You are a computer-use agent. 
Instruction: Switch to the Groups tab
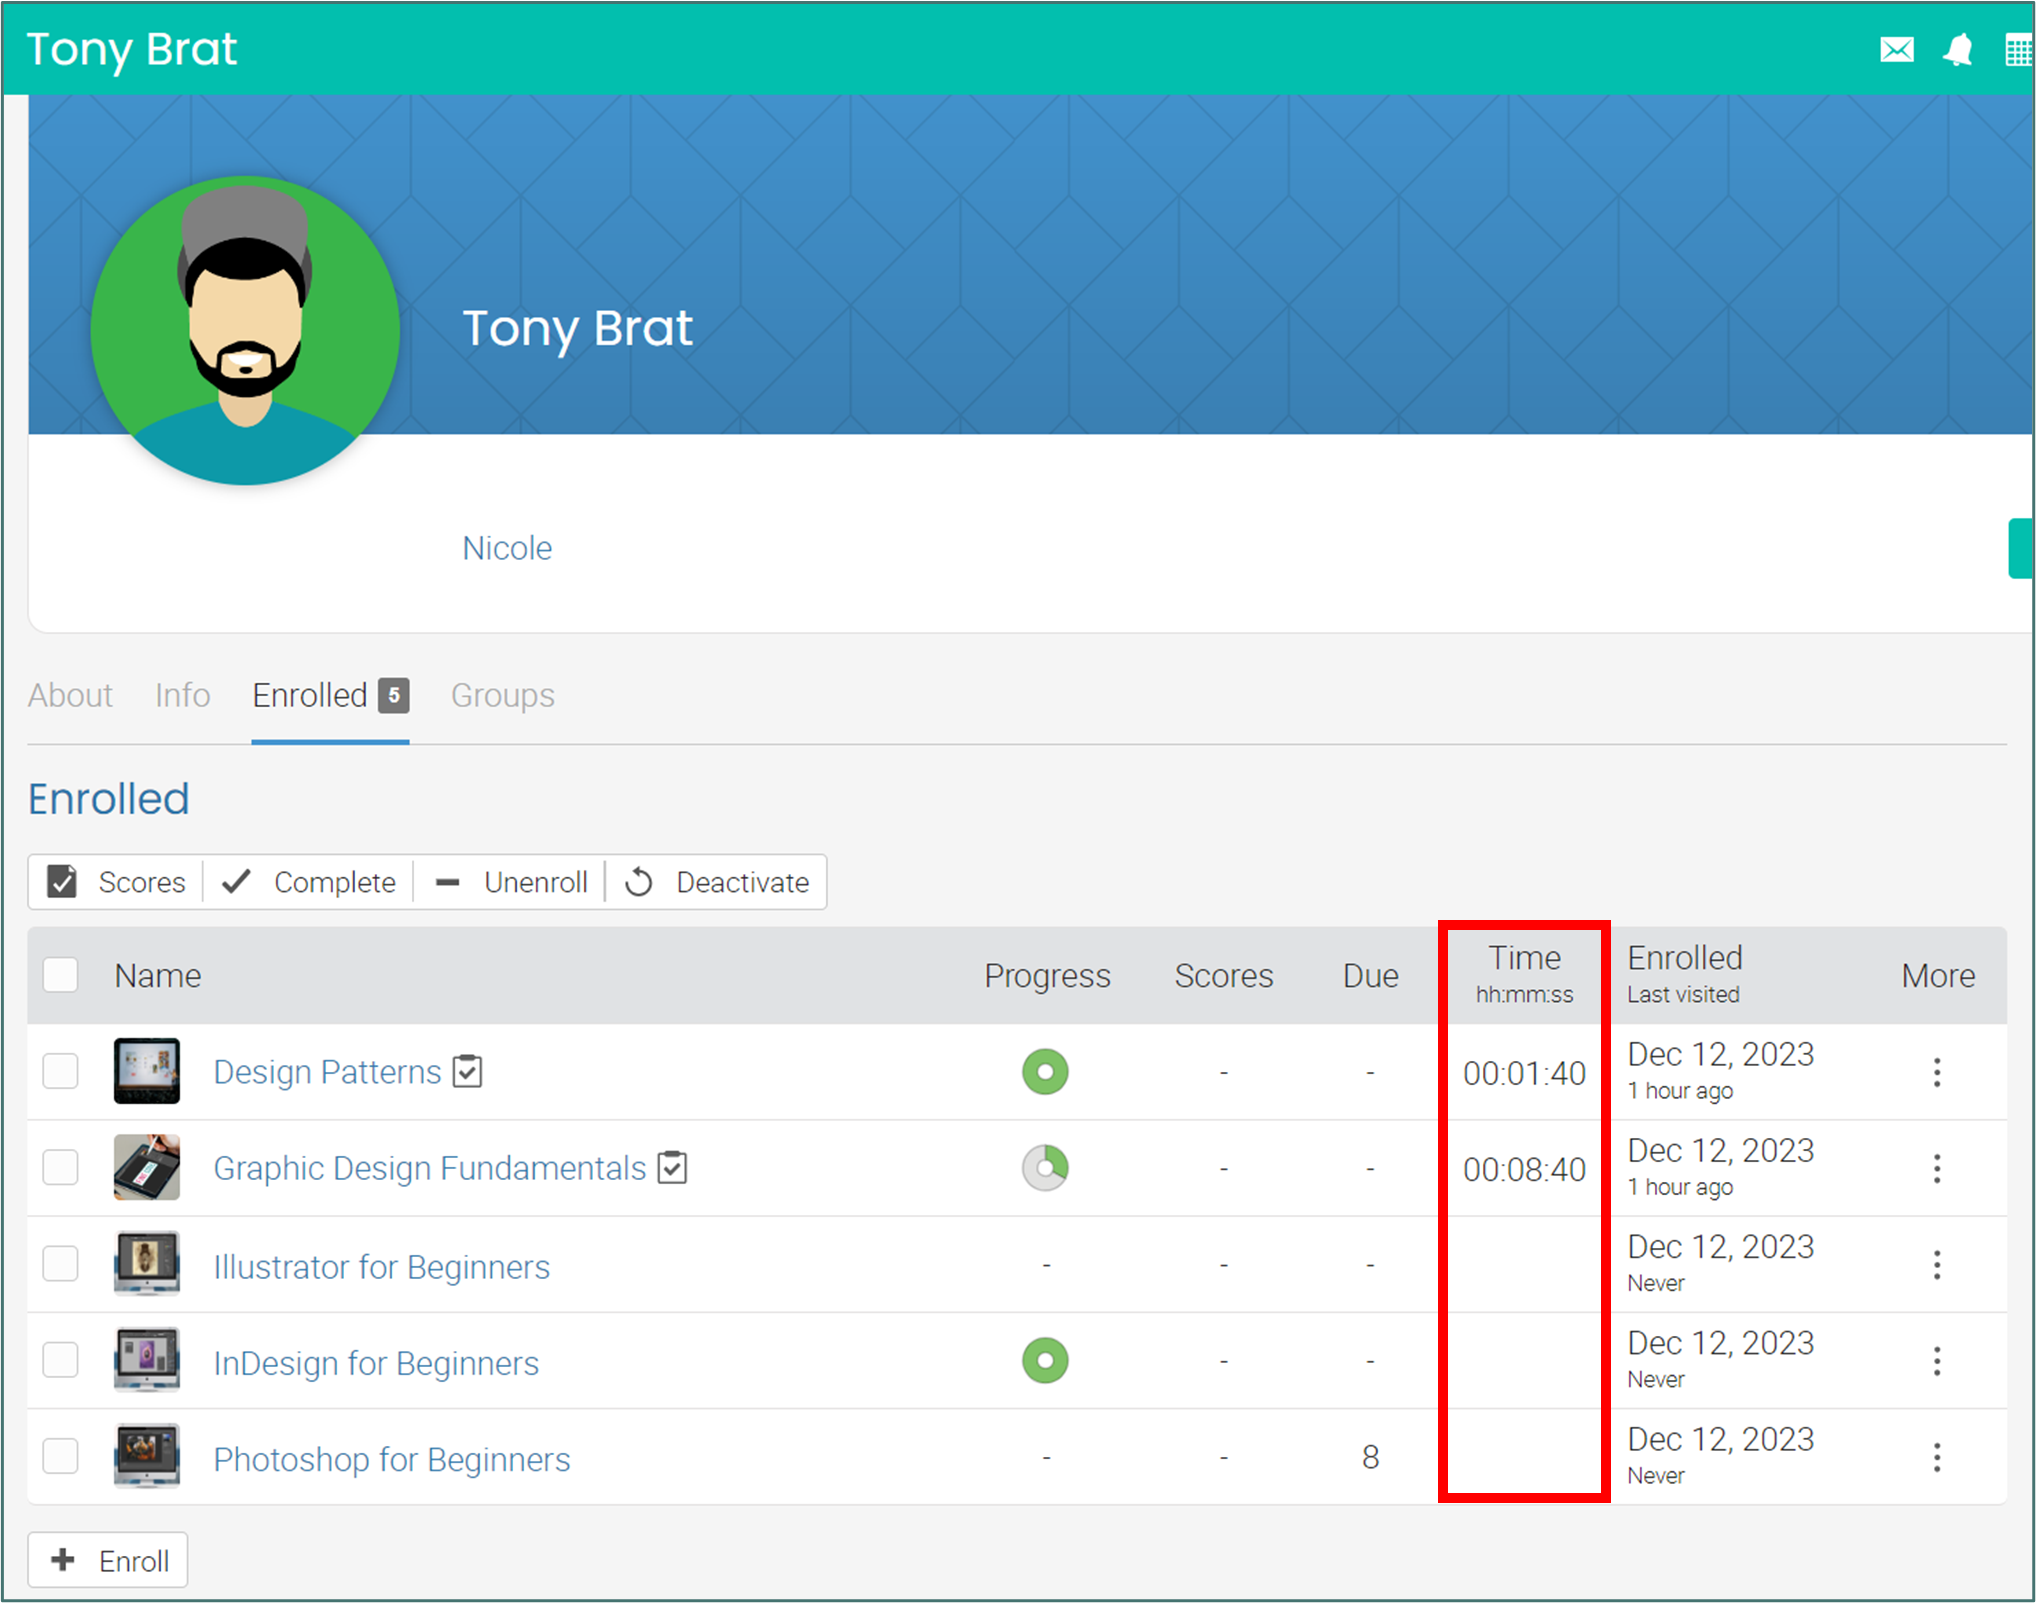pyautogui.click(x=502, y=695)
